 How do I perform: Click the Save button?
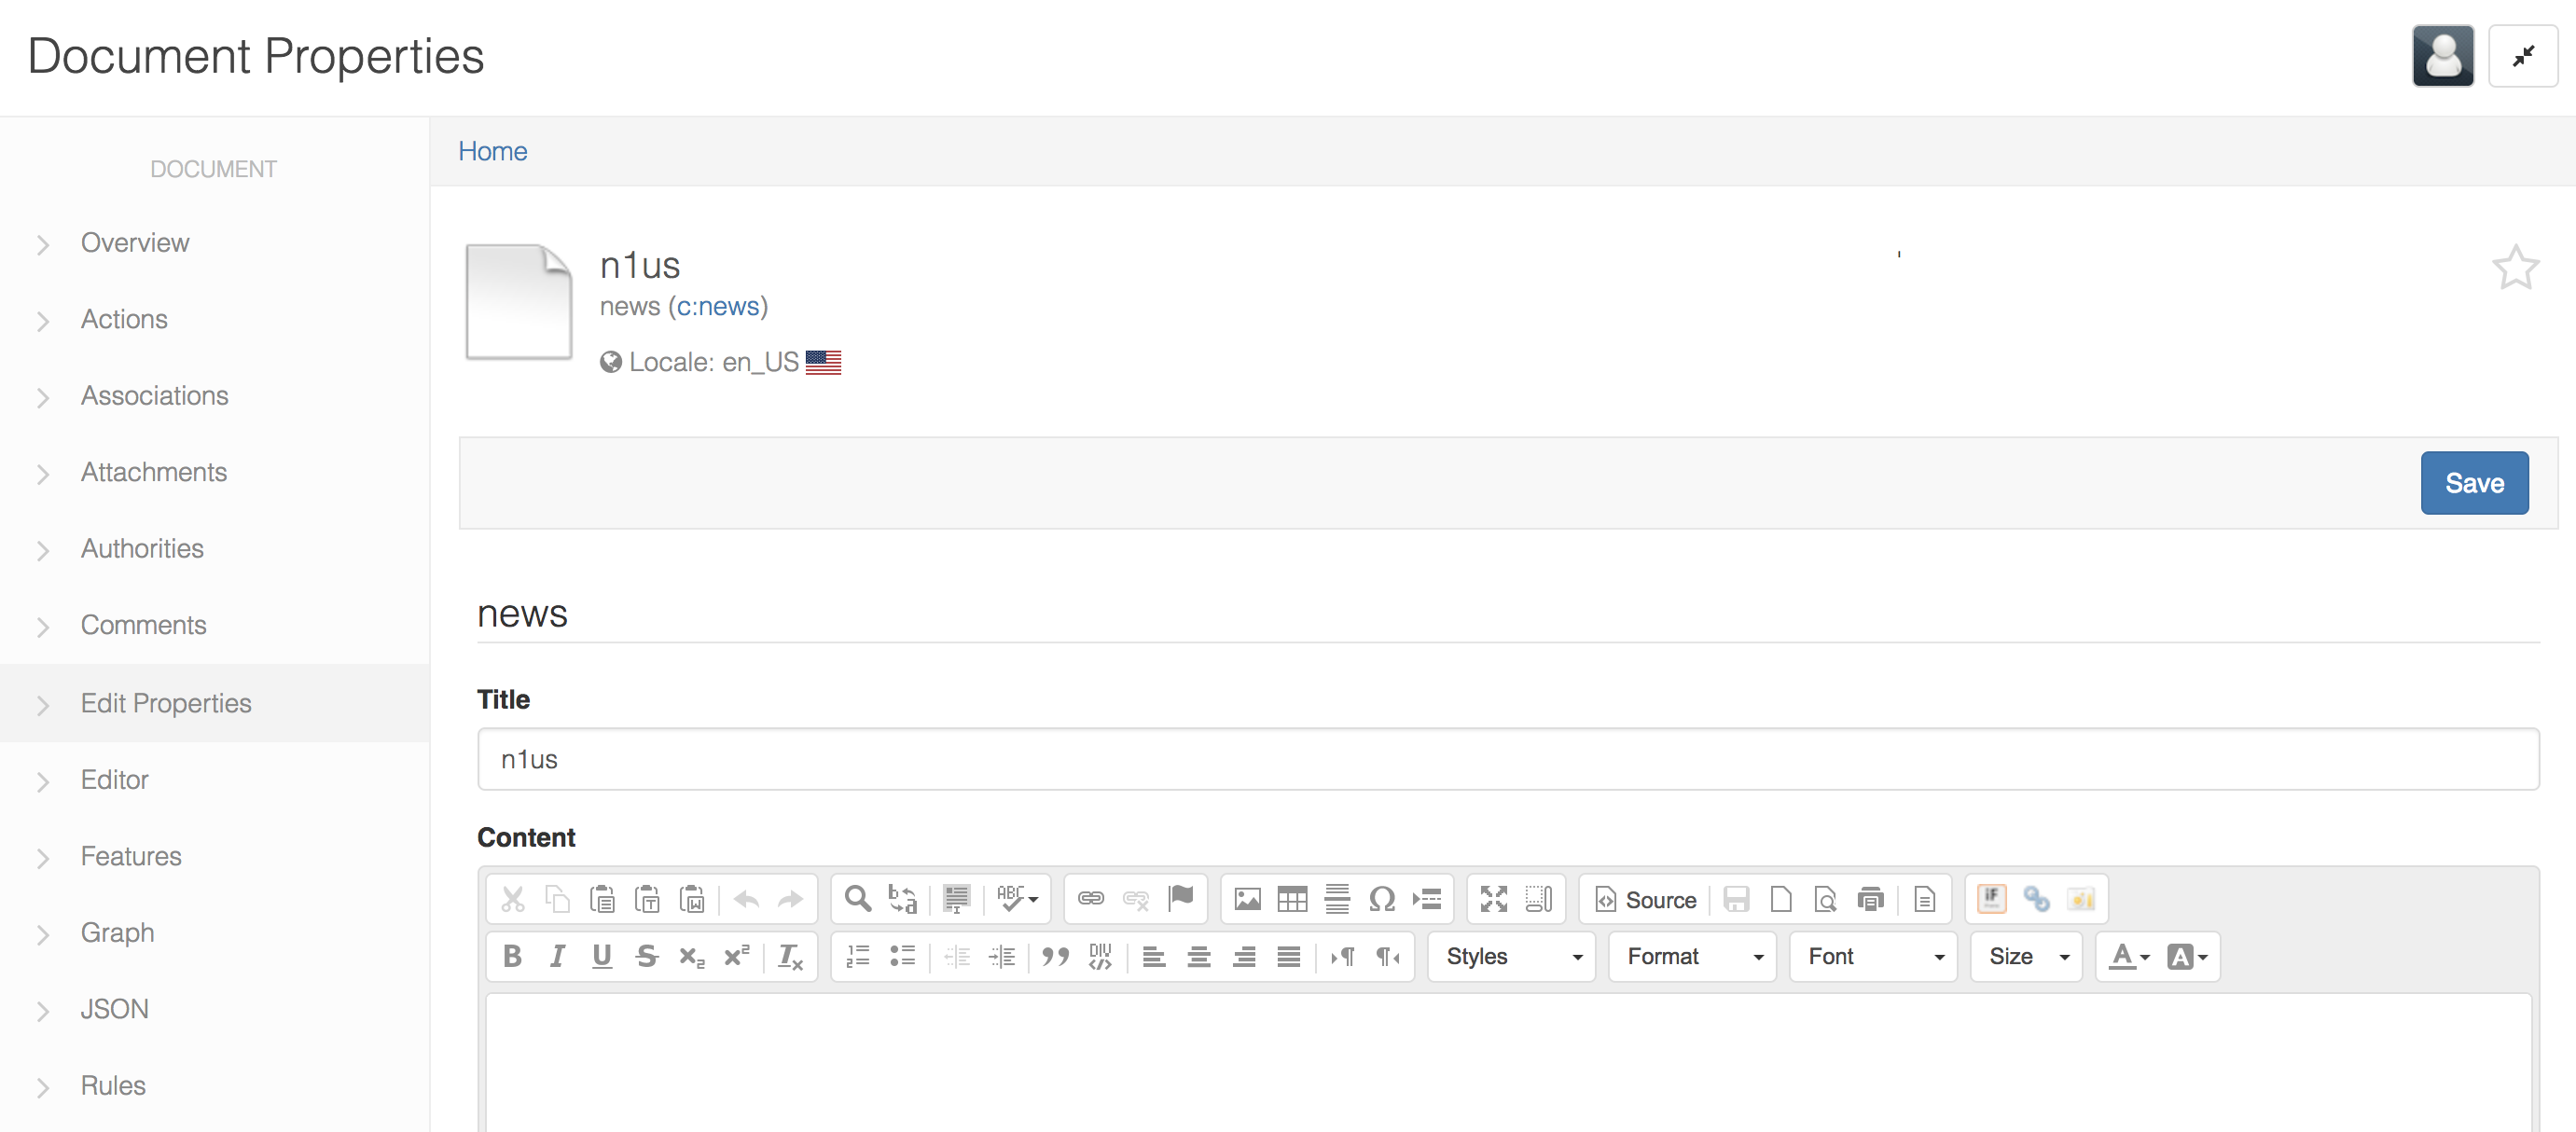click(x=2474, y=483)
